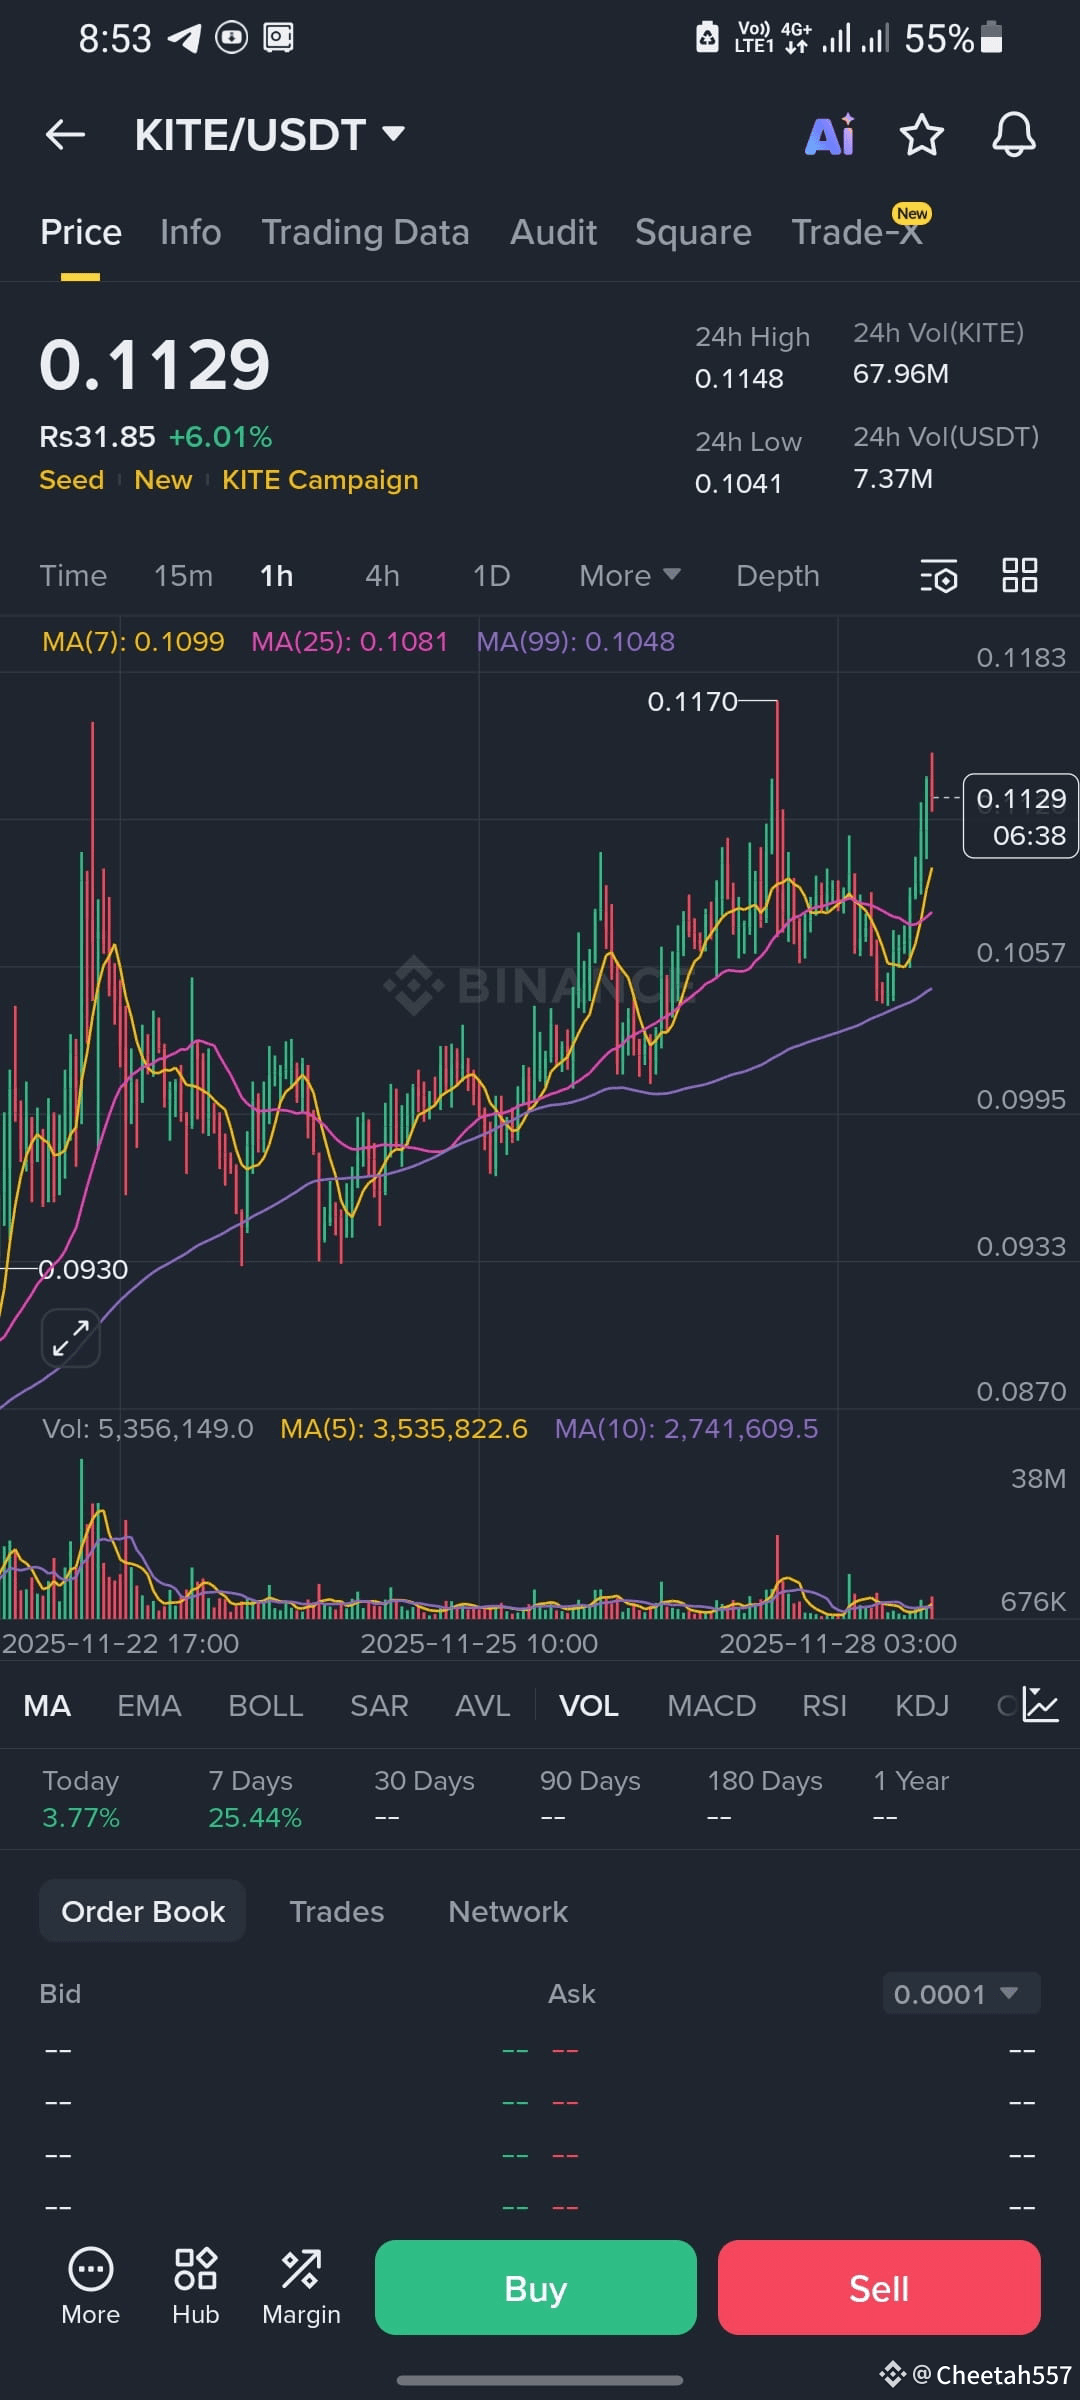The width and height of the screenshot is (1080, 2400).
Task: Select the 4h interval
Action: [x=382, y=576]
